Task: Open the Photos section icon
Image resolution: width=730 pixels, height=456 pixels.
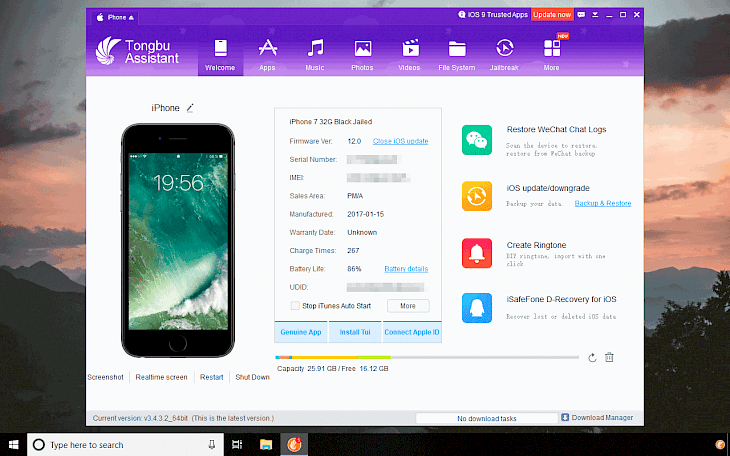Action: [x=363, y=48]
